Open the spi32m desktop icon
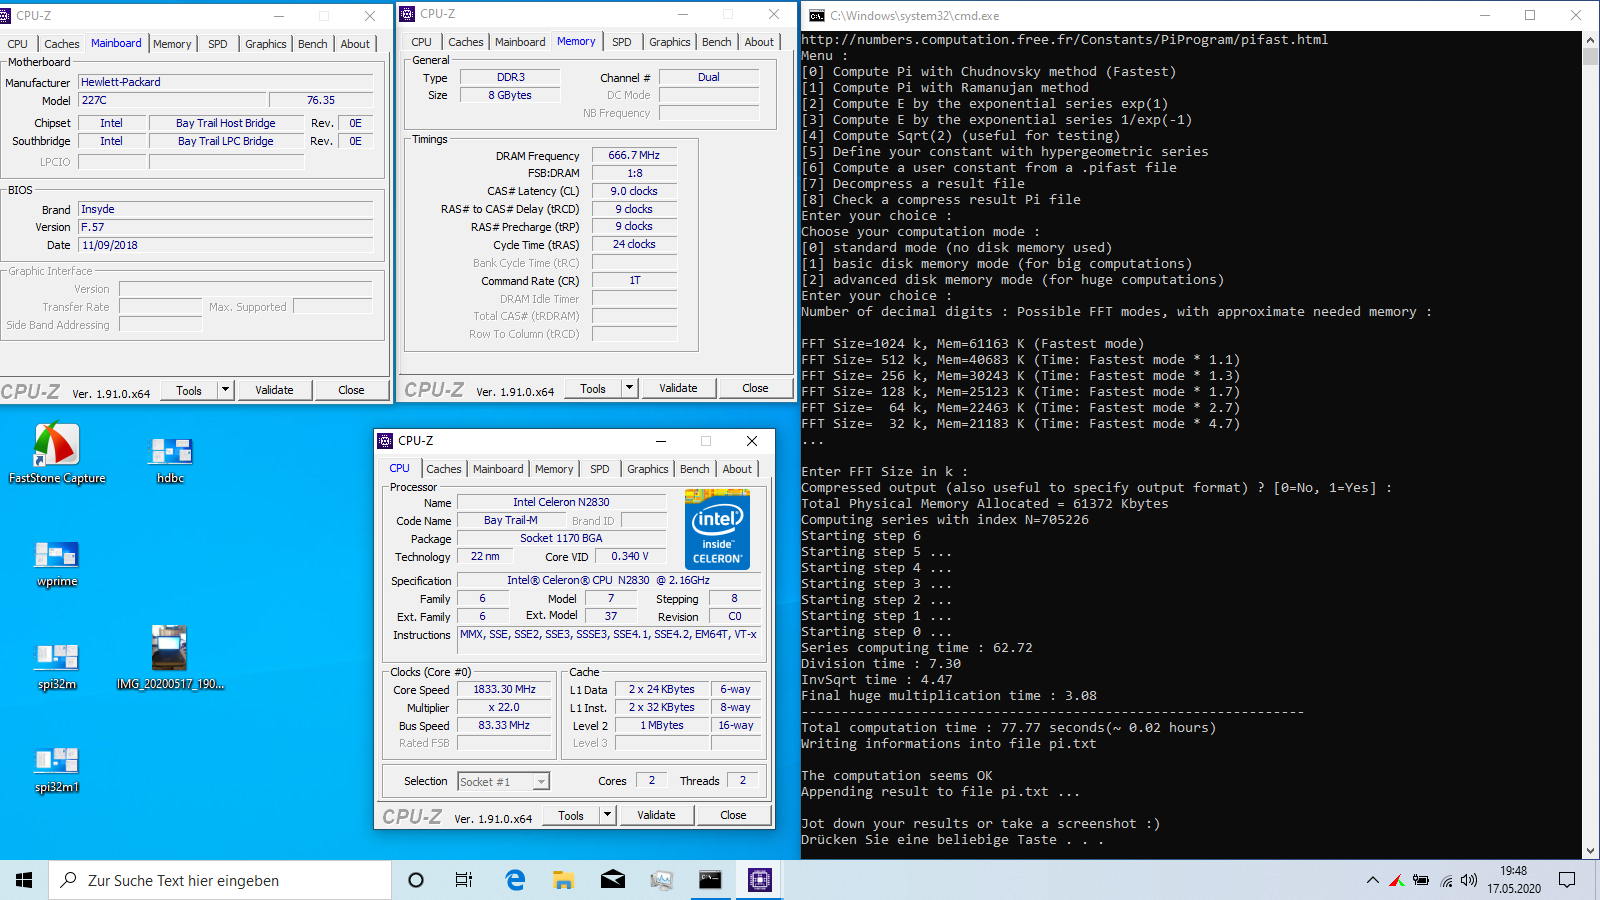This screenshot has height=900, width=1600. tap(57, 665)
